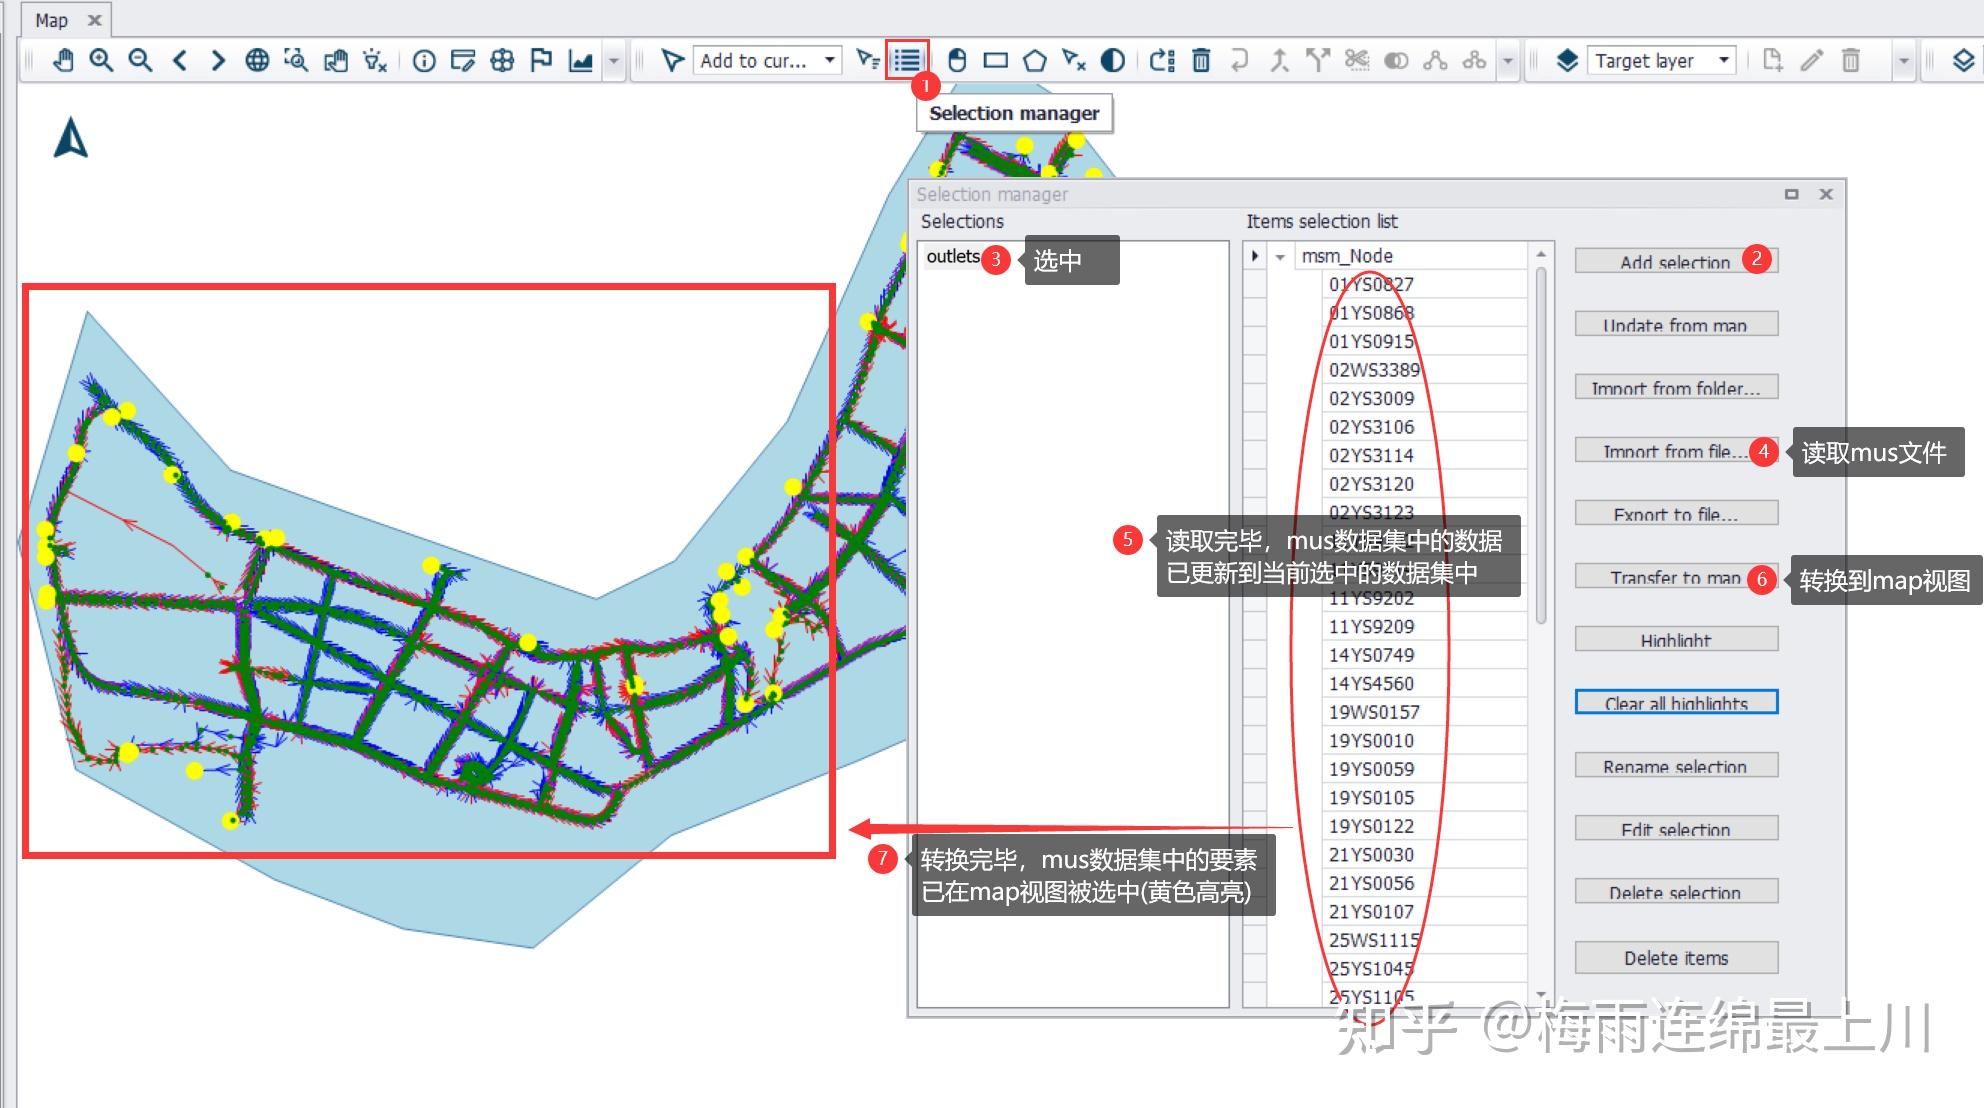Click the Zoom to full extent globe icon
This screenshot has height=1108, width=1984.
(x=257, y=61)
